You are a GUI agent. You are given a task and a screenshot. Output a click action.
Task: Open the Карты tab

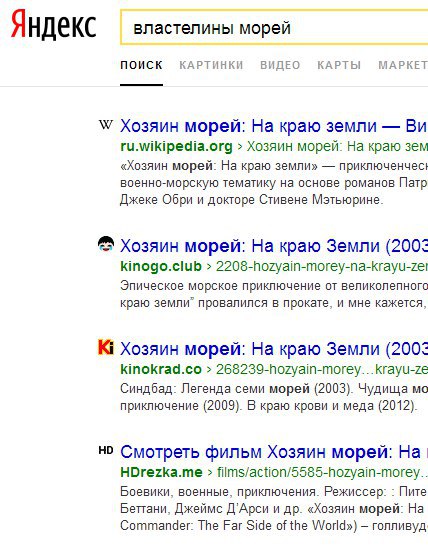click(x=339, y=65)
